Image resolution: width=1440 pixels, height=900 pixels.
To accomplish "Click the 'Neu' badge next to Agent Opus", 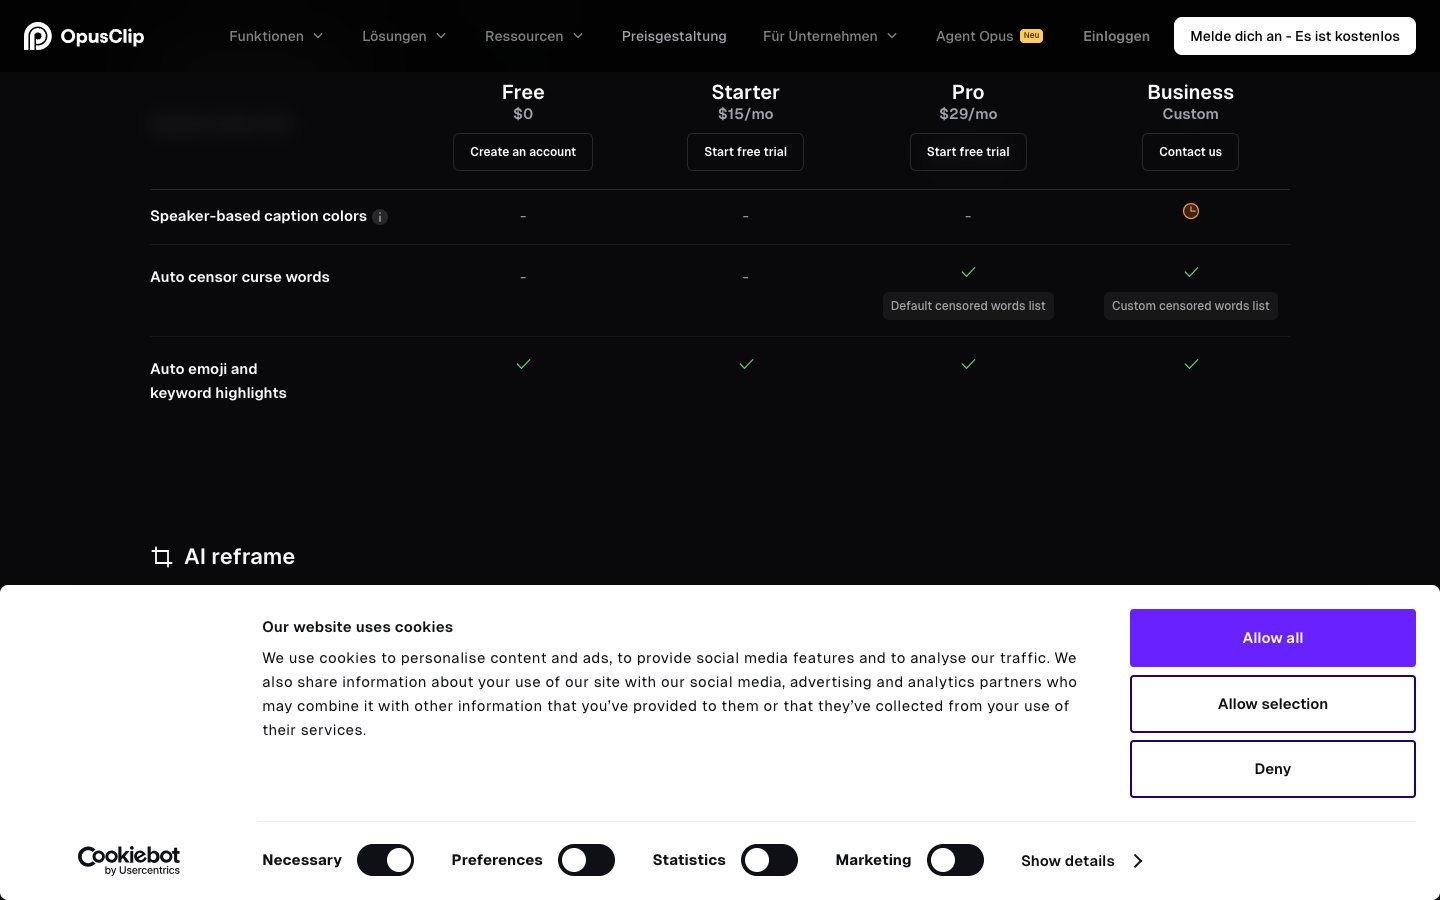I will click(x=1031, y=36).
